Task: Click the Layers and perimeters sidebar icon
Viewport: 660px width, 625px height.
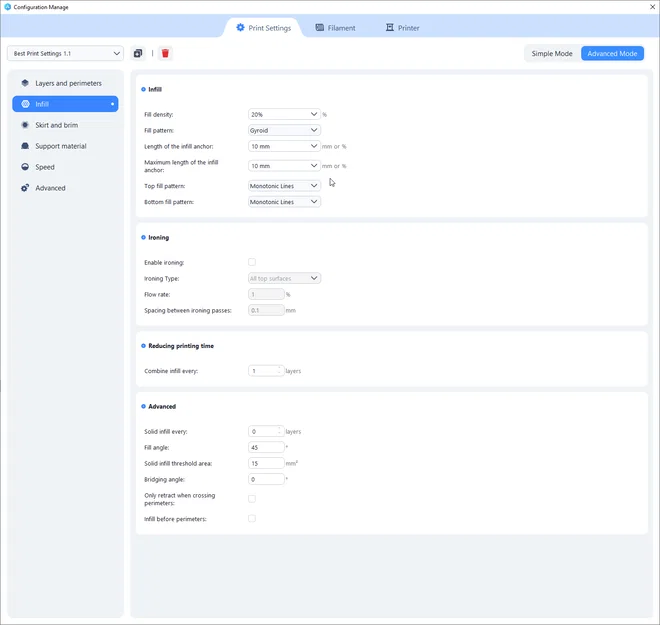Action: (25, 83)
